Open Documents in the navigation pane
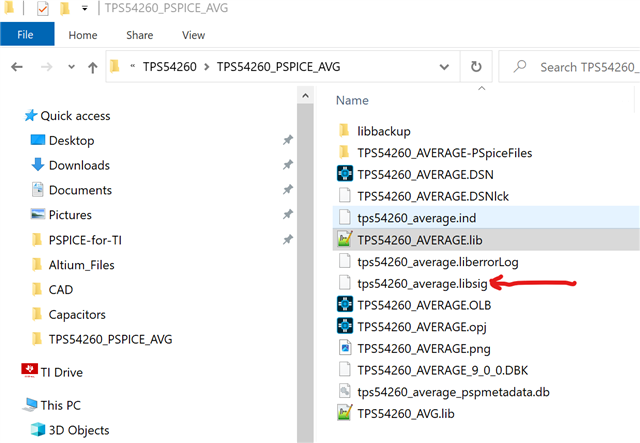Viewport: 640px width, 443px height. 80,190
